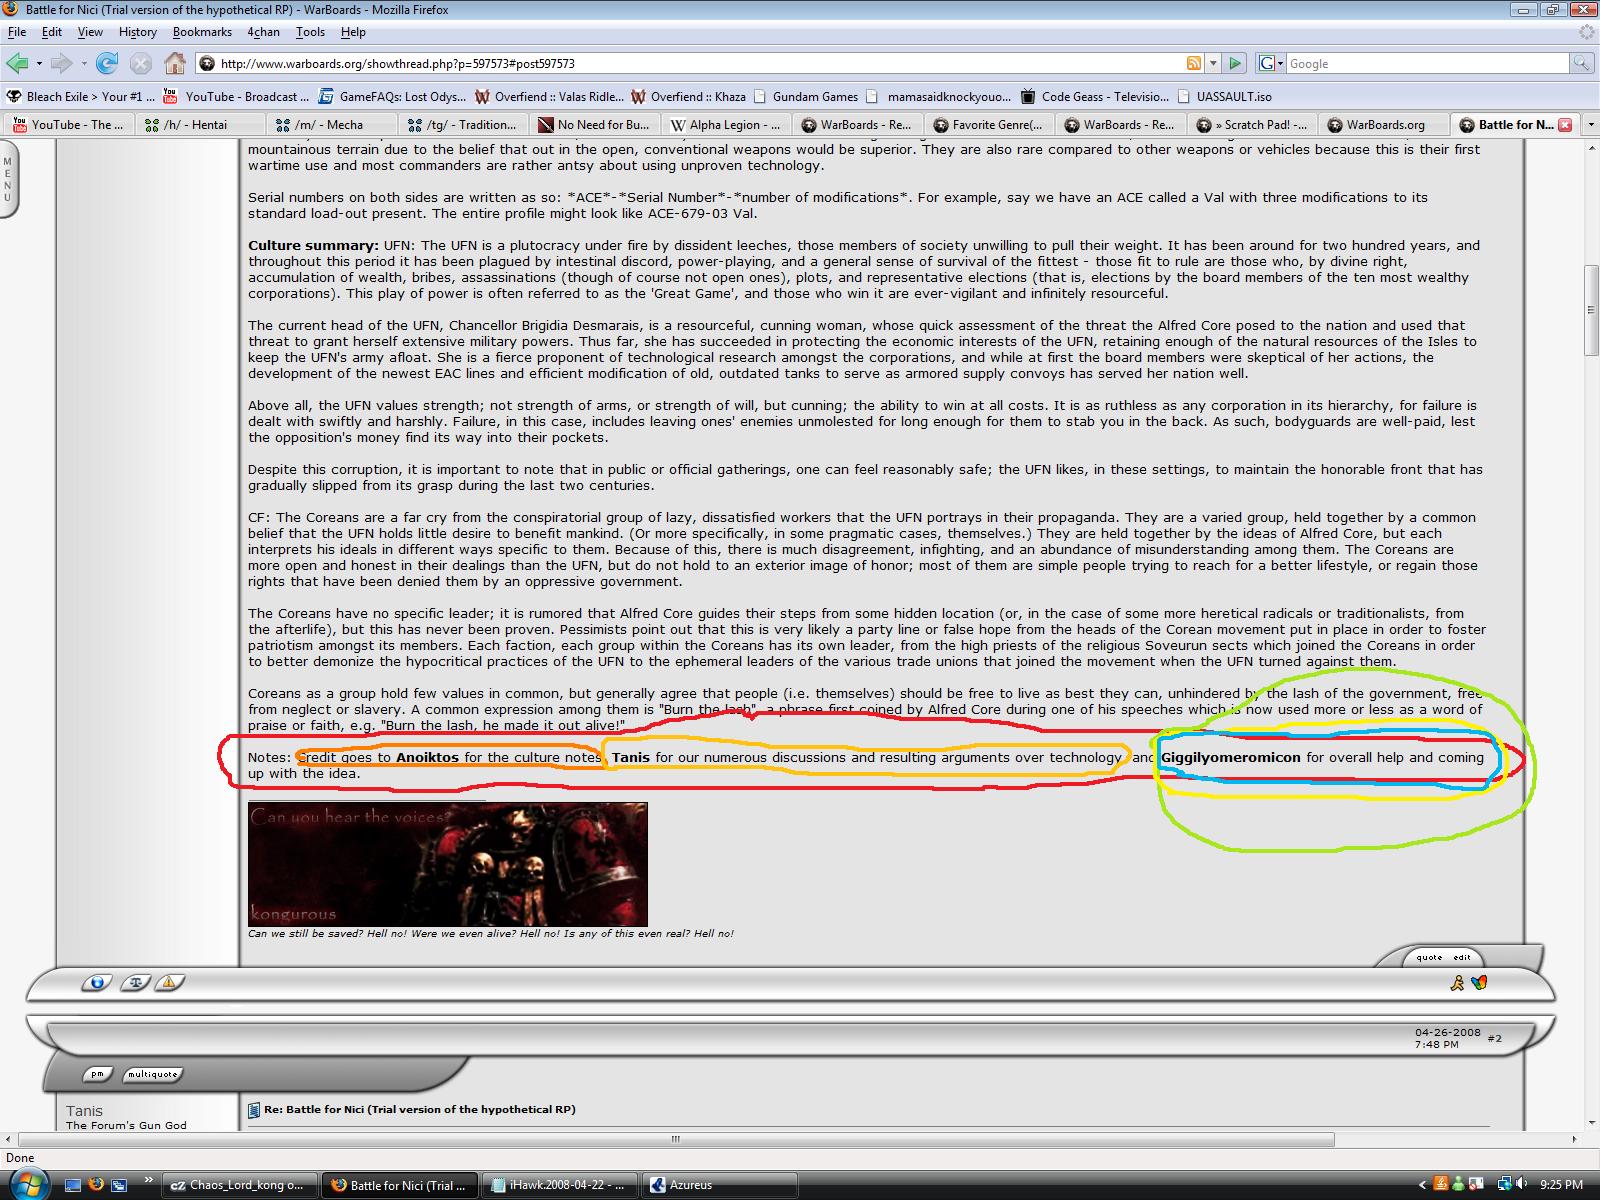Image resolution: width=1600 pixels, height=1200 pixels.
Task: Expand the left side MENU tab
Action: coord(8,179)
